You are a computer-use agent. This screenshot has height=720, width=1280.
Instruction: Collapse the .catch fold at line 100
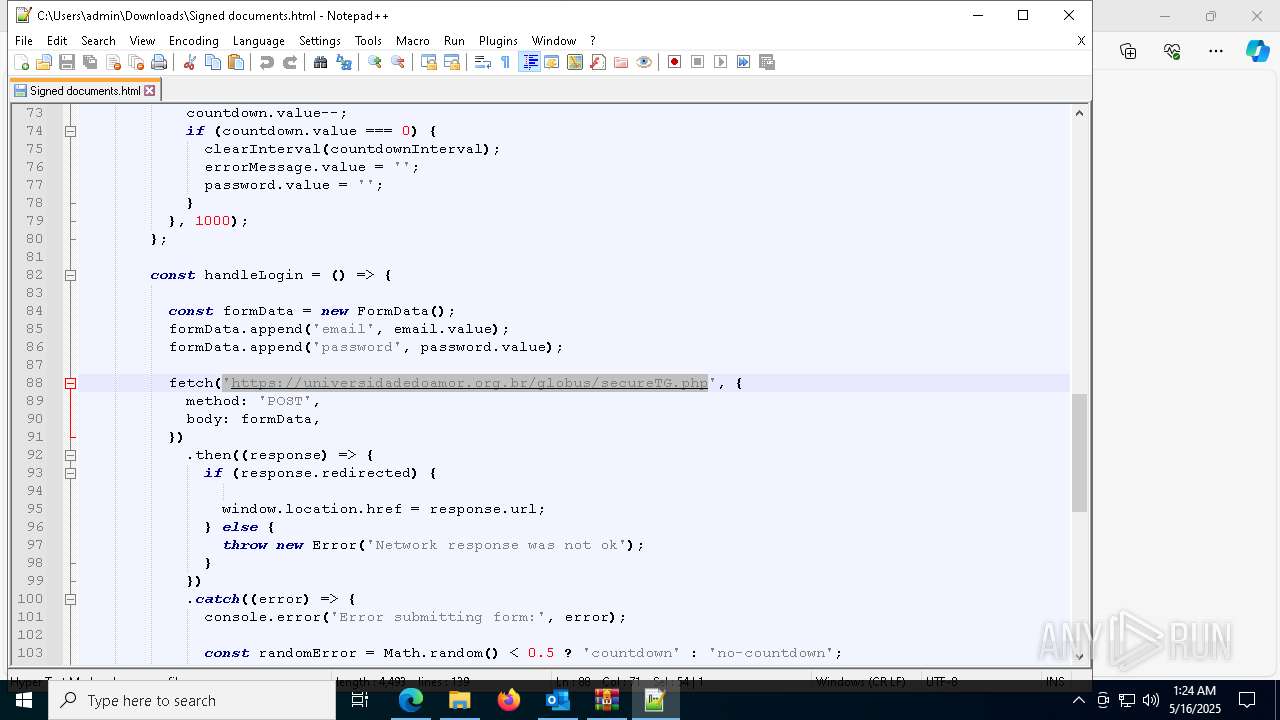[x=70, y=599]
